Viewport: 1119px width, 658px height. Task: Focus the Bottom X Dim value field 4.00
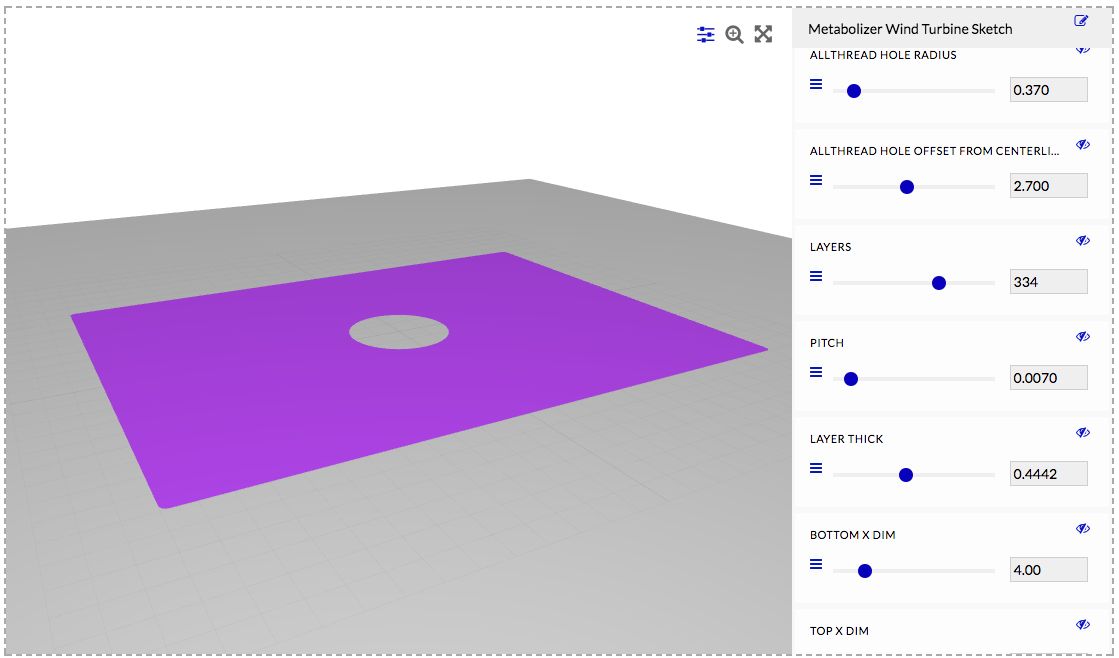tap(1048, 570)
